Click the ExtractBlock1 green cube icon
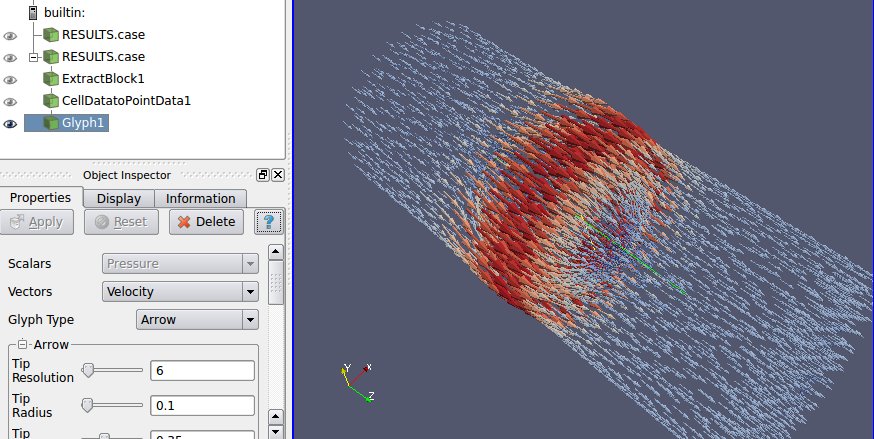This screenshot has width=874, height=439. point(51,79)
